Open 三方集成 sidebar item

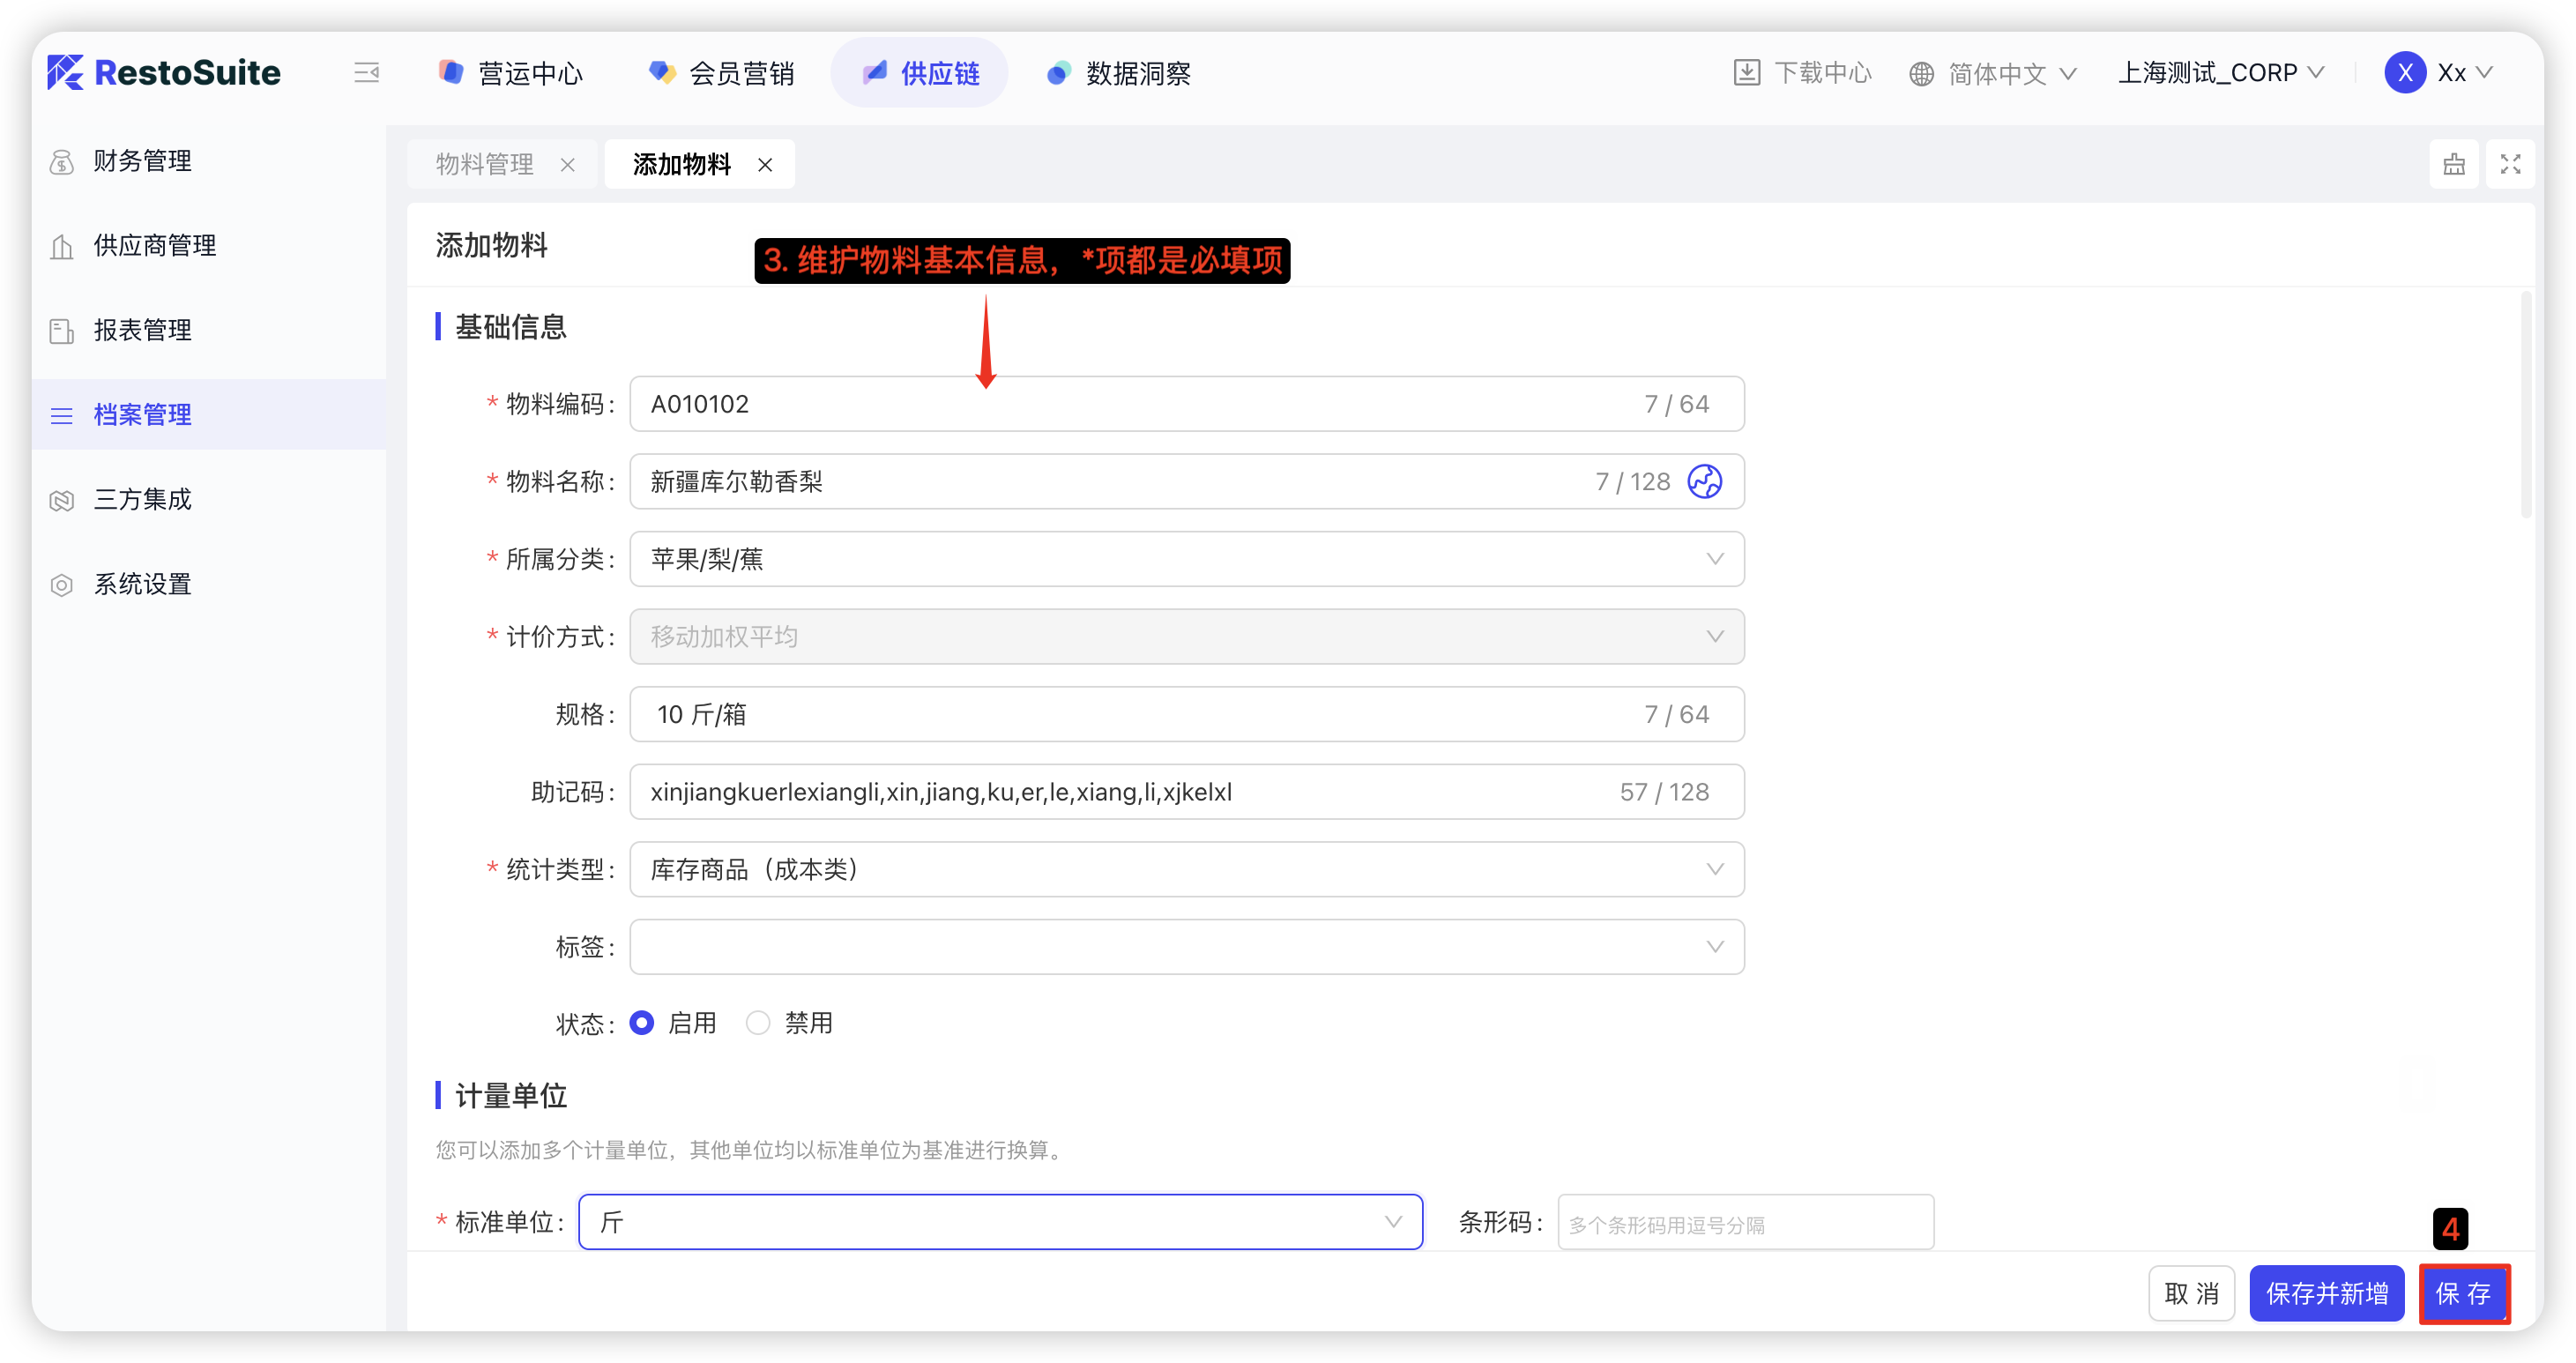point(142,499)
